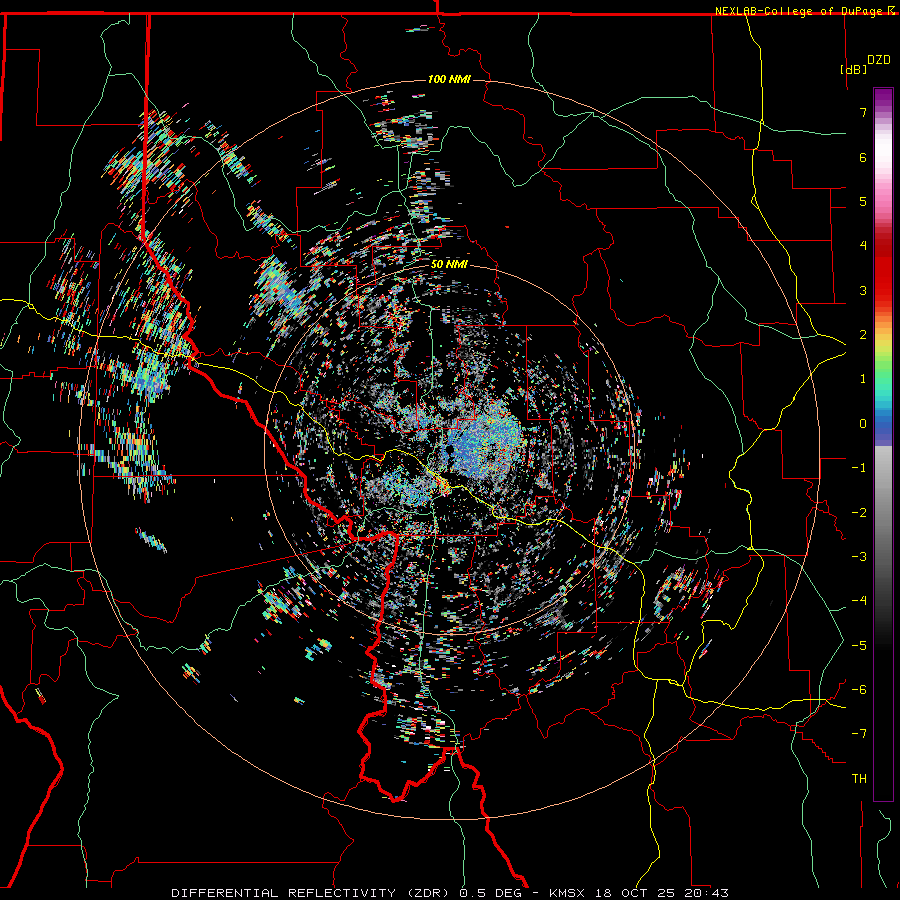Select the -6 value on the scale
This screenshot has height=900, width=900.
point(859,690)
